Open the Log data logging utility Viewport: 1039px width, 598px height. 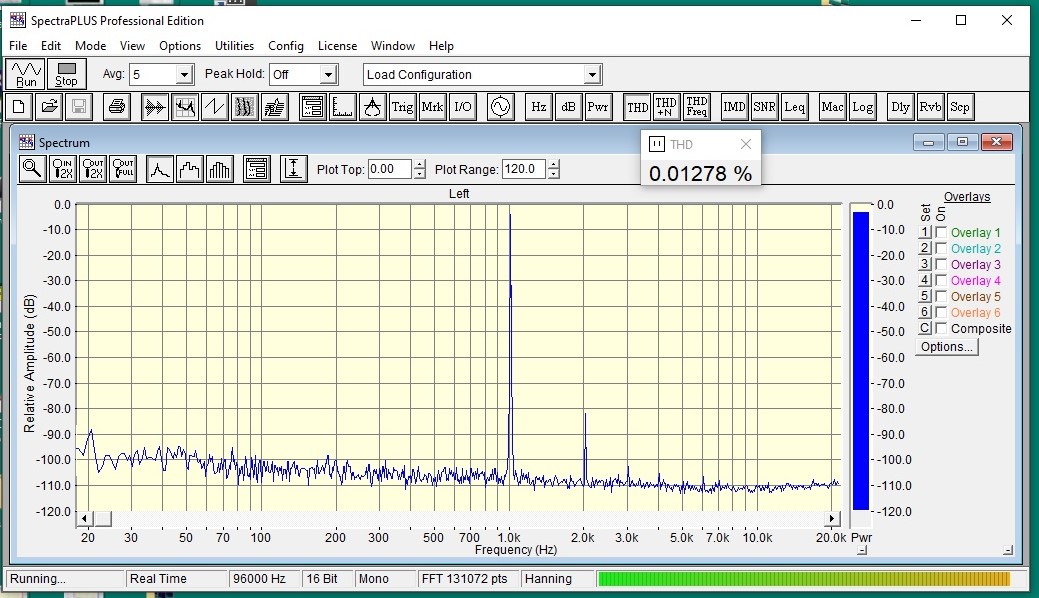click(862, 107)
